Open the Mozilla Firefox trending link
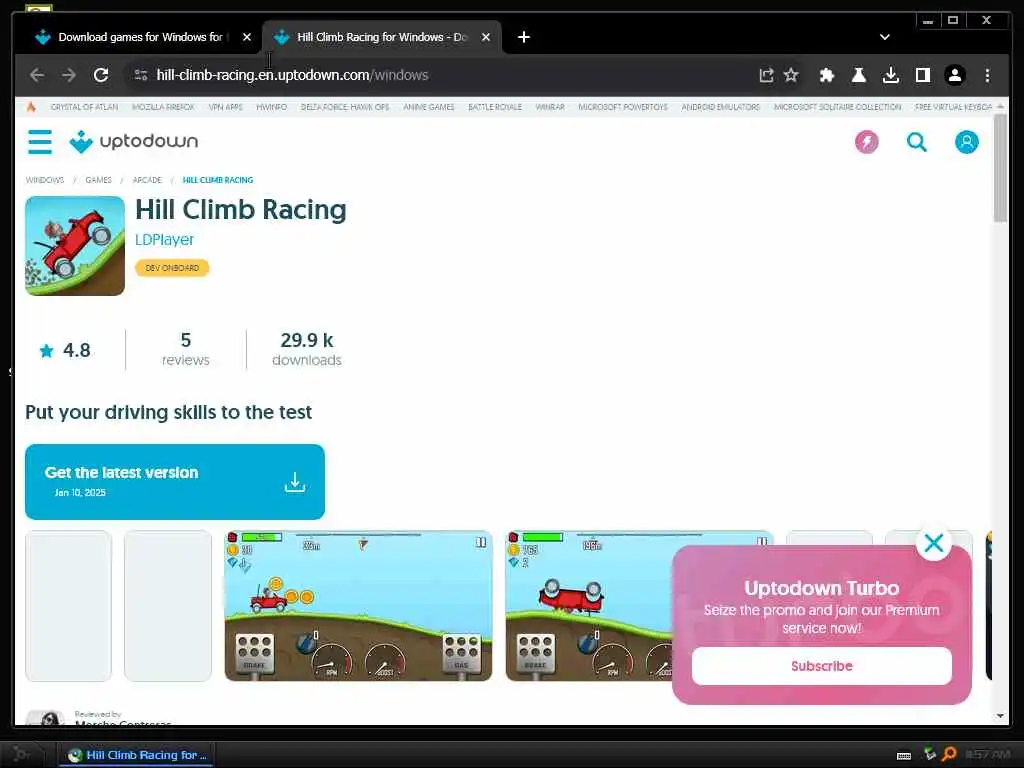The height and width of the screenshot is (768, 1024). [x=163, y=107]
